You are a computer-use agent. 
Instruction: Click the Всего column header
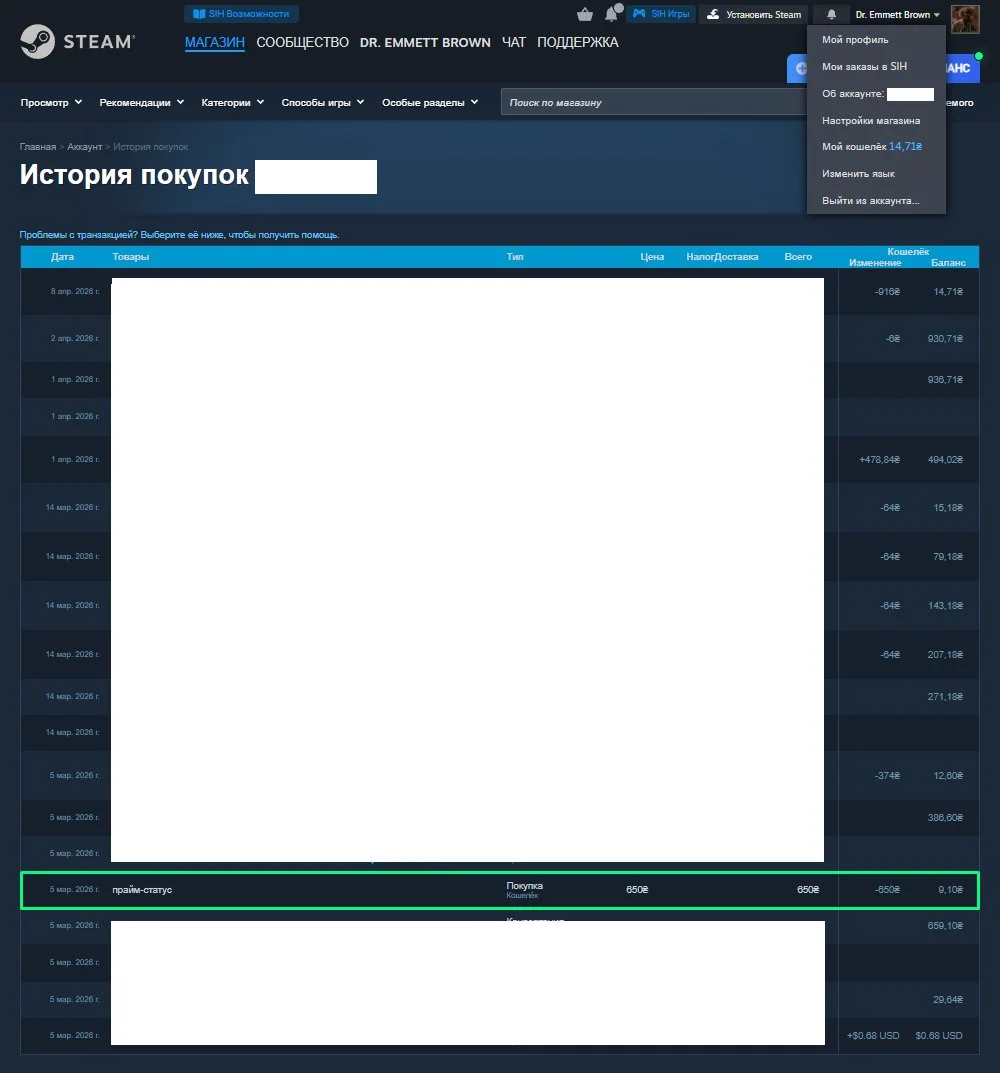tap(798, 257)
